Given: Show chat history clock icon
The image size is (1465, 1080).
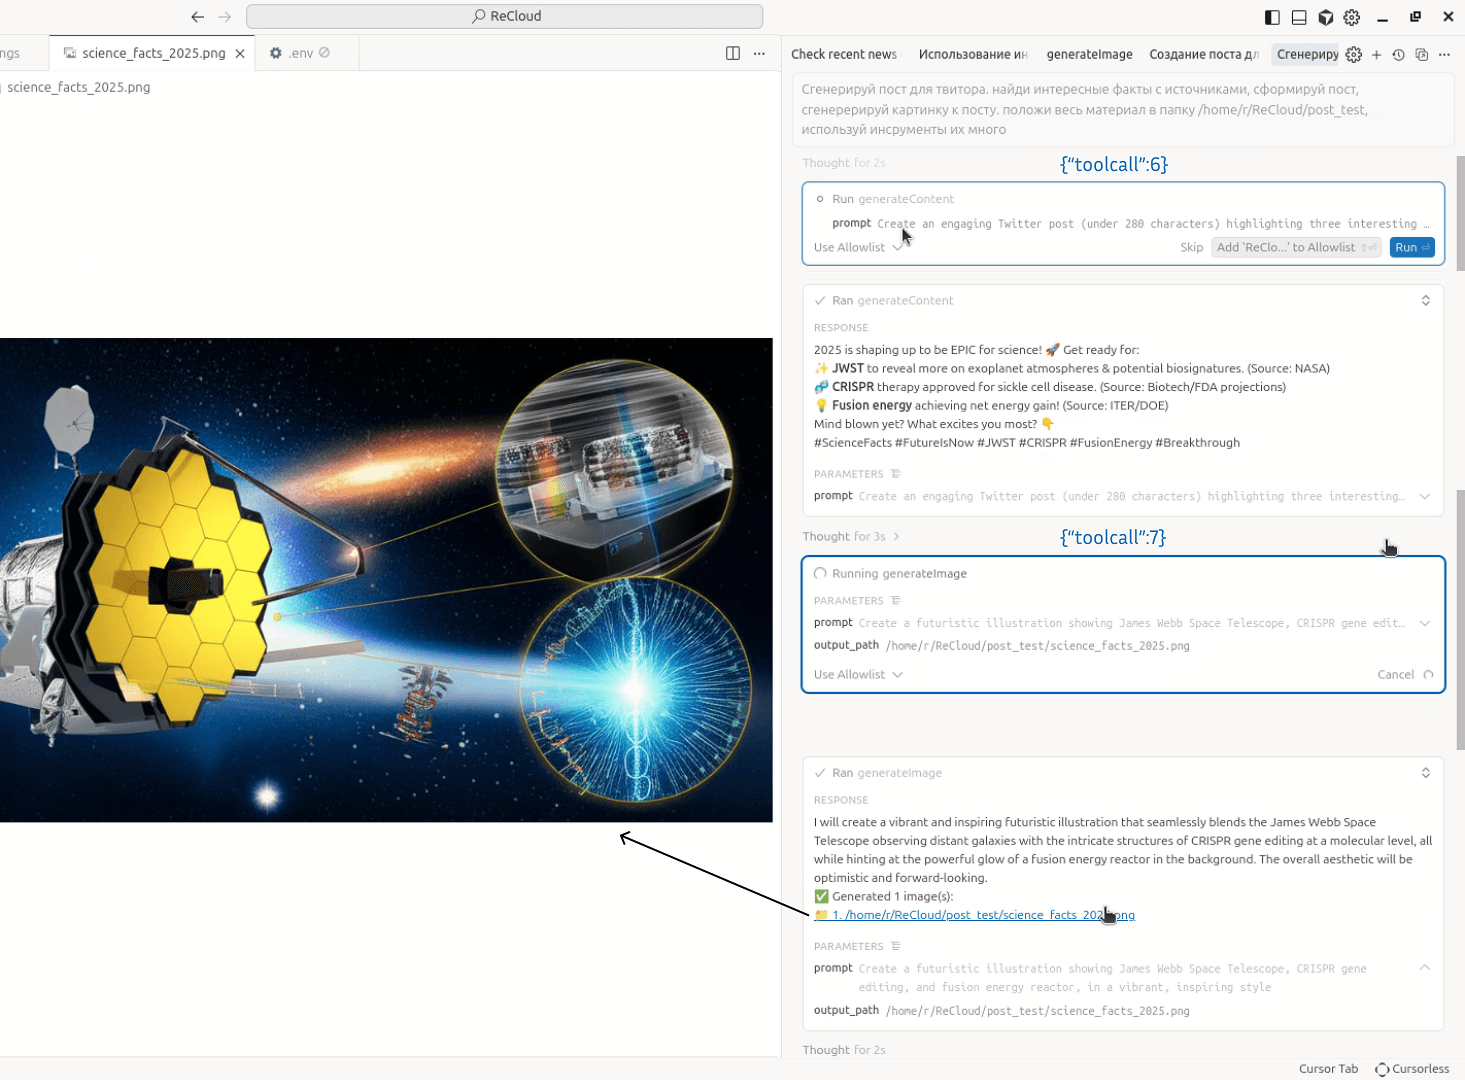Looking at the screenshot, I should click(1399, 55).
